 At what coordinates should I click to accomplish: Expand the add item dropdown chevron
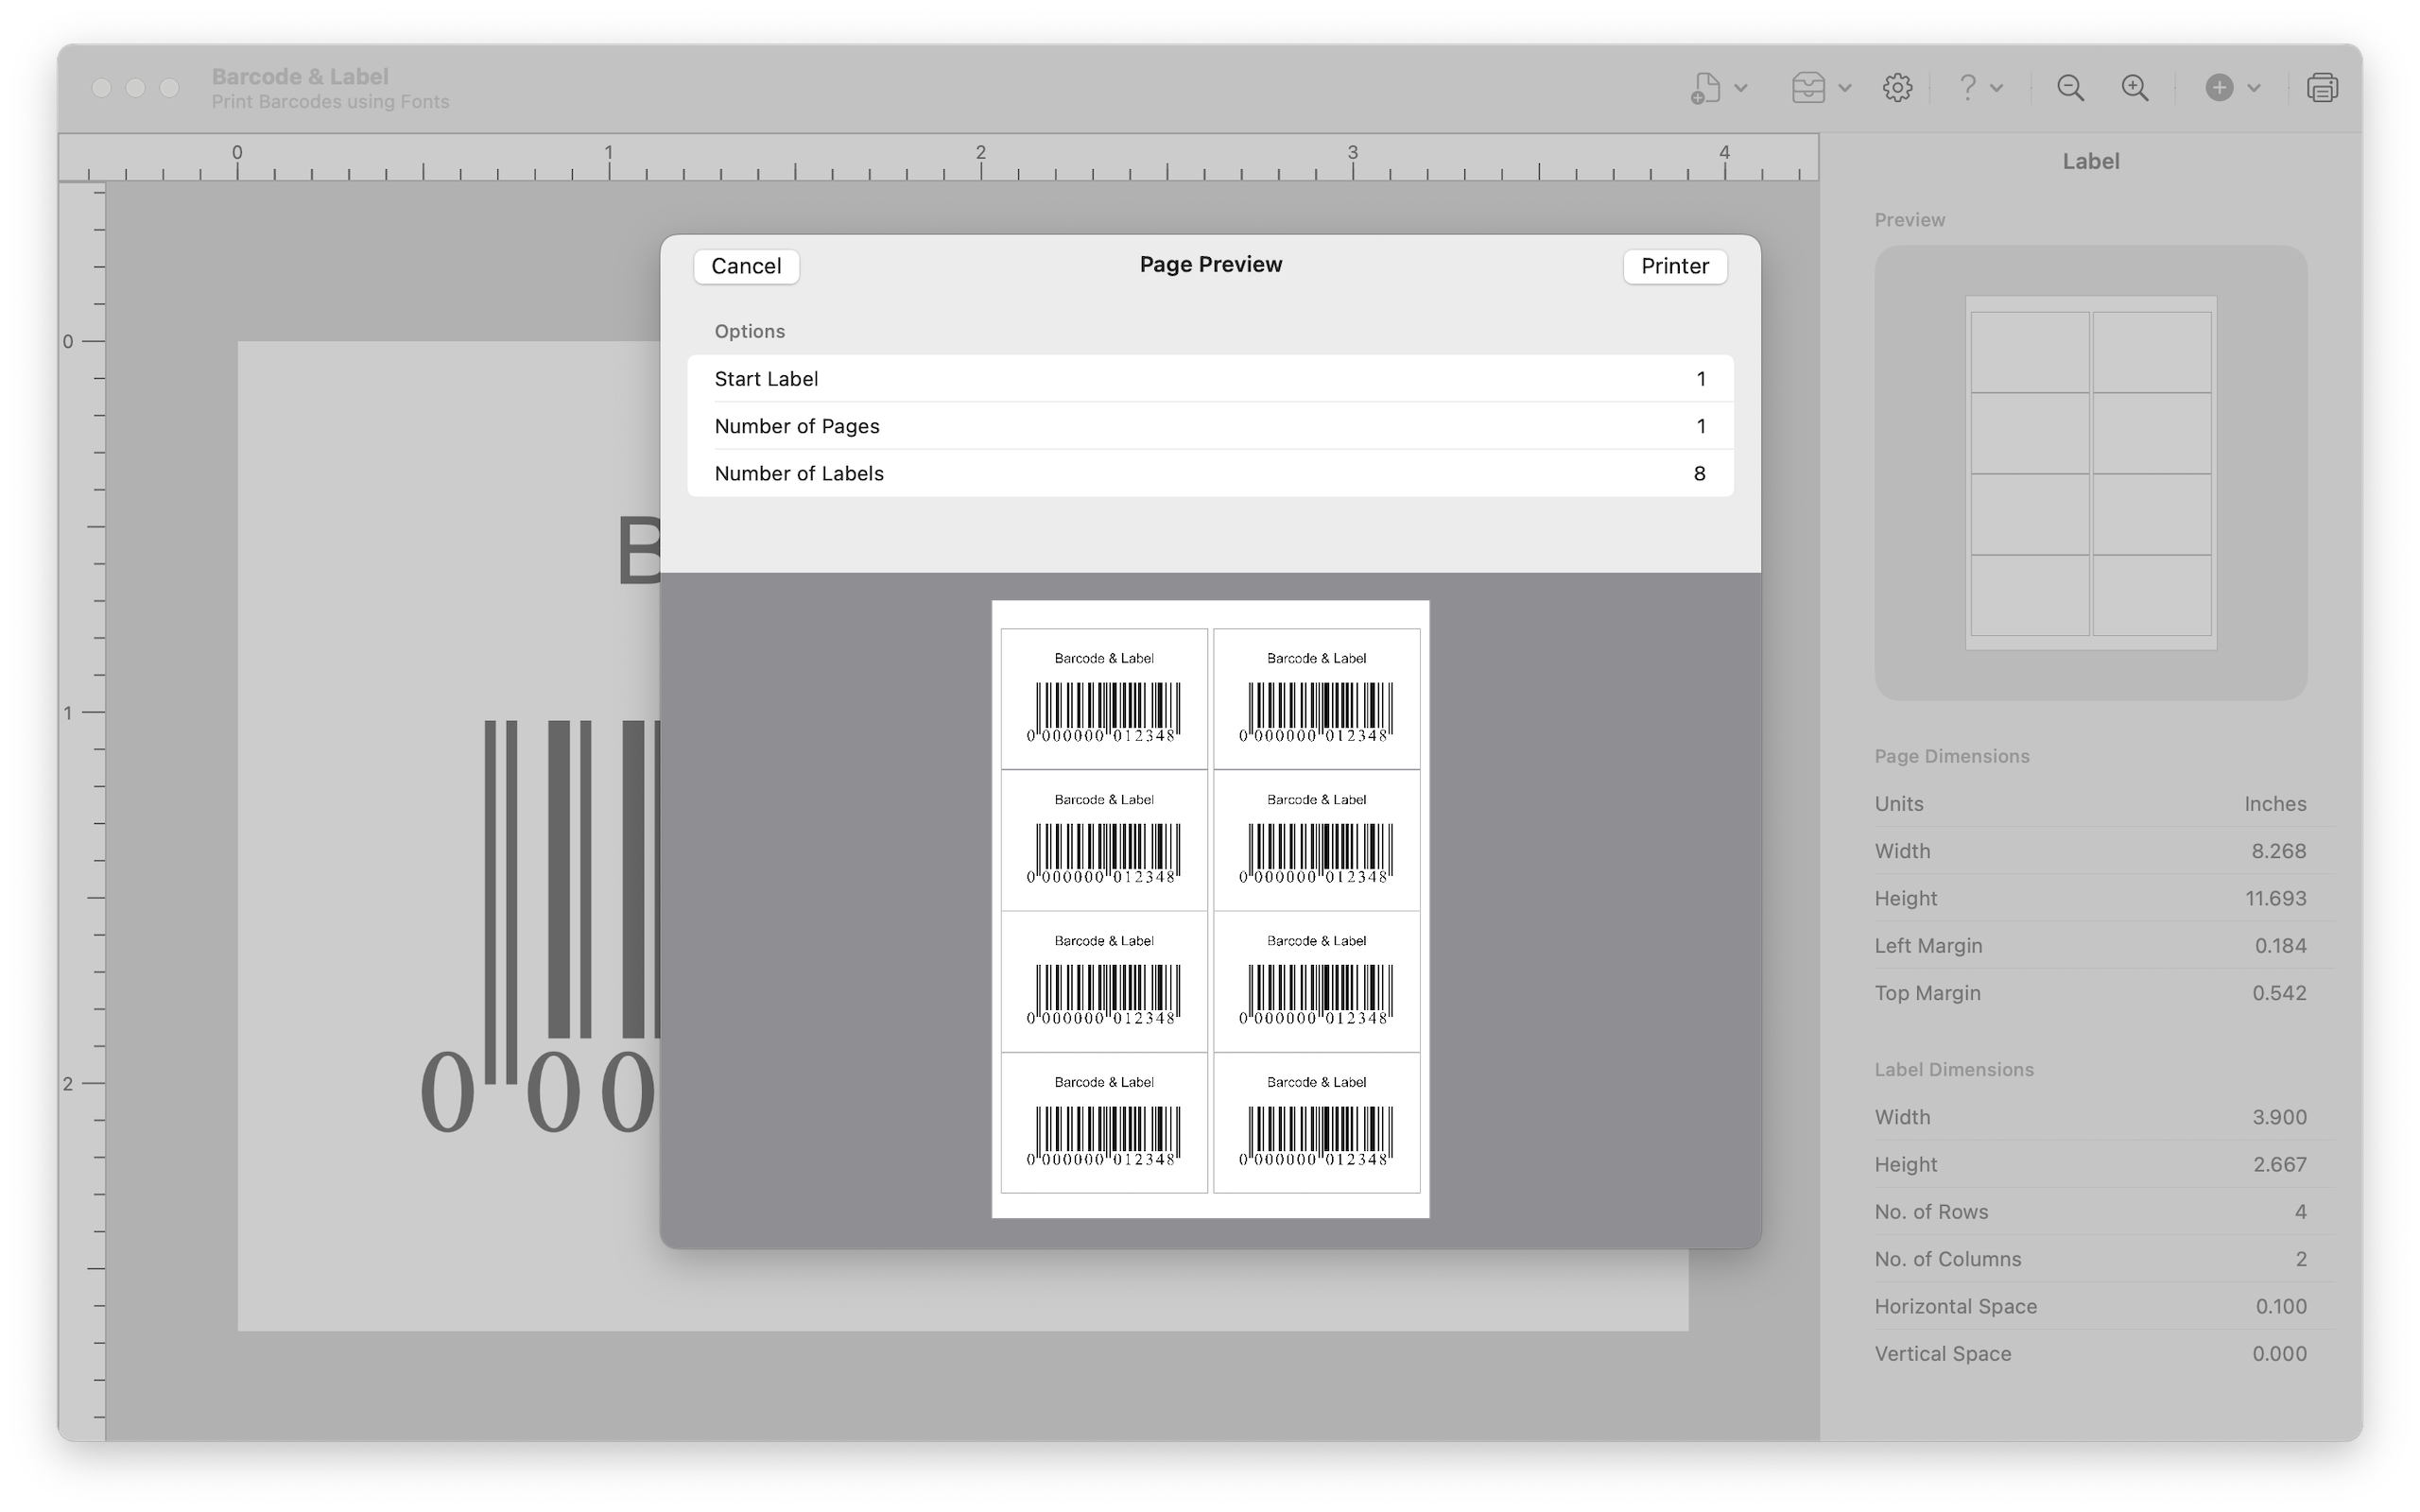click(2254, 88)
